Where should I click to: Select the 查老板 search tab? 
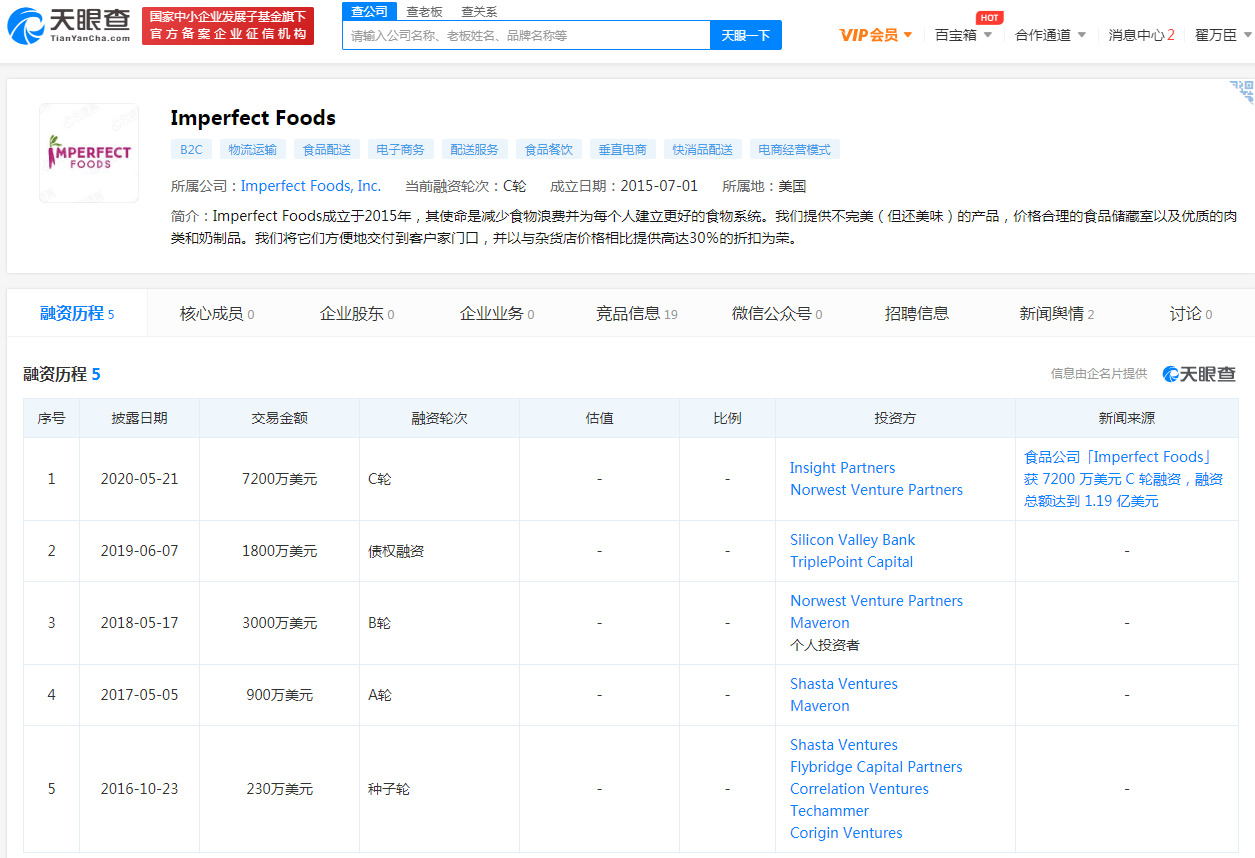[424, 12]
